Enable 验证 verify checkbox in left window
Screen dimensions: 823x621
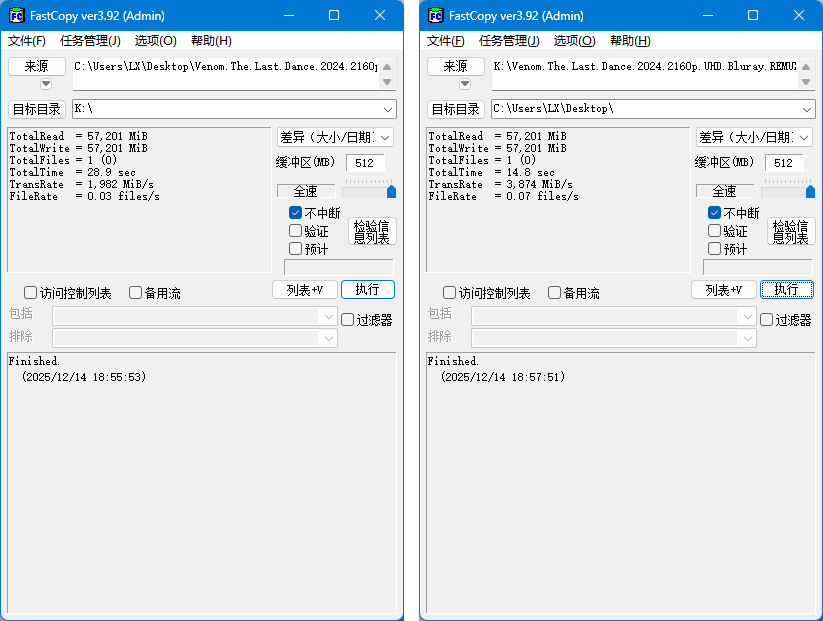pyautogui.click(x=296, y=230)
